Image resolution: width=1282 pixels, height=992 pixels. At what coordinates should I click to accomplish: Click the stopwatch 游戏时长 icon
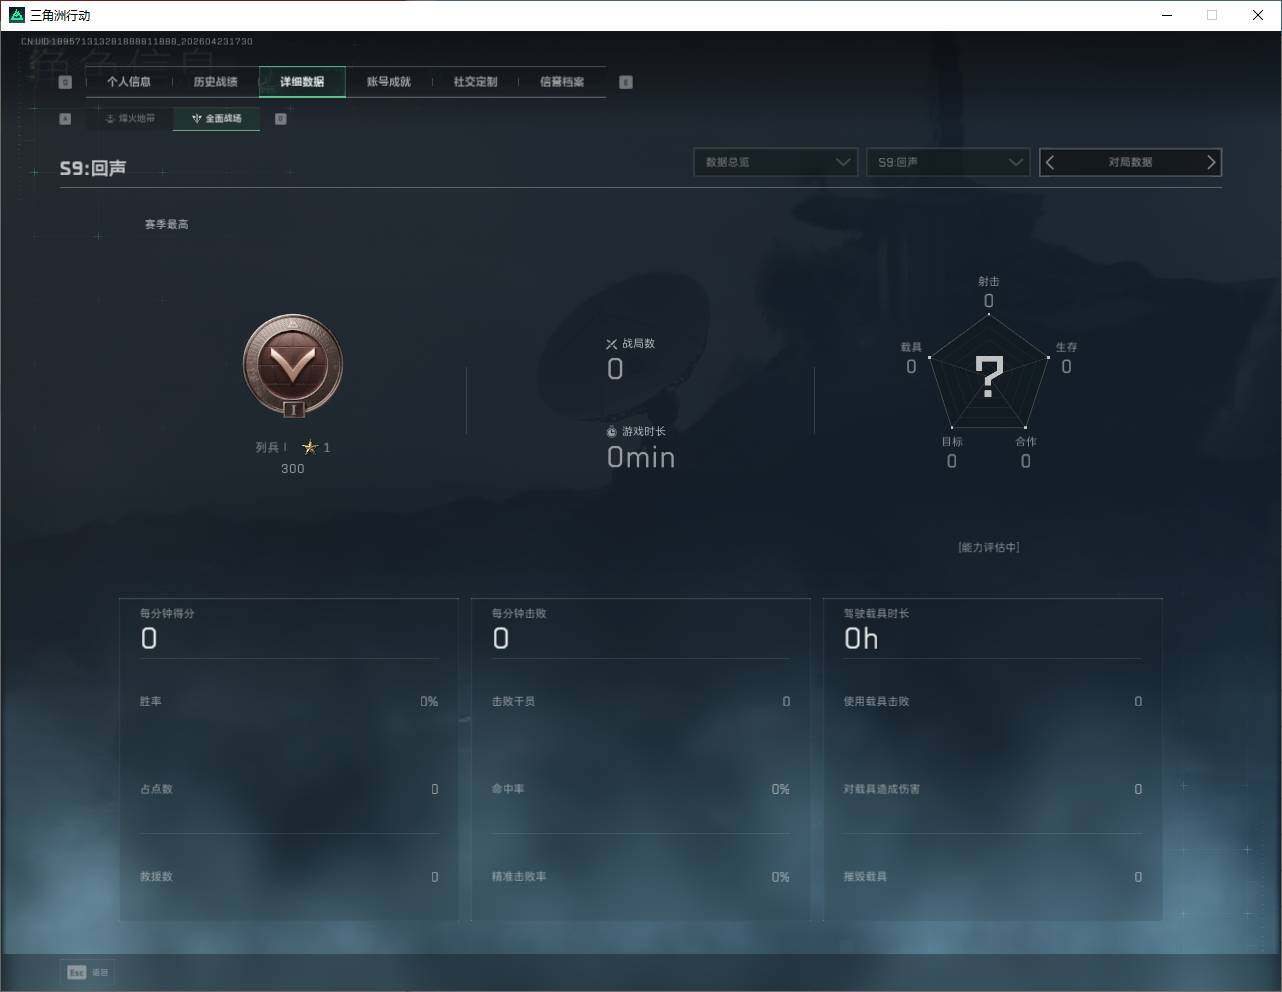[x=612, y=431]
